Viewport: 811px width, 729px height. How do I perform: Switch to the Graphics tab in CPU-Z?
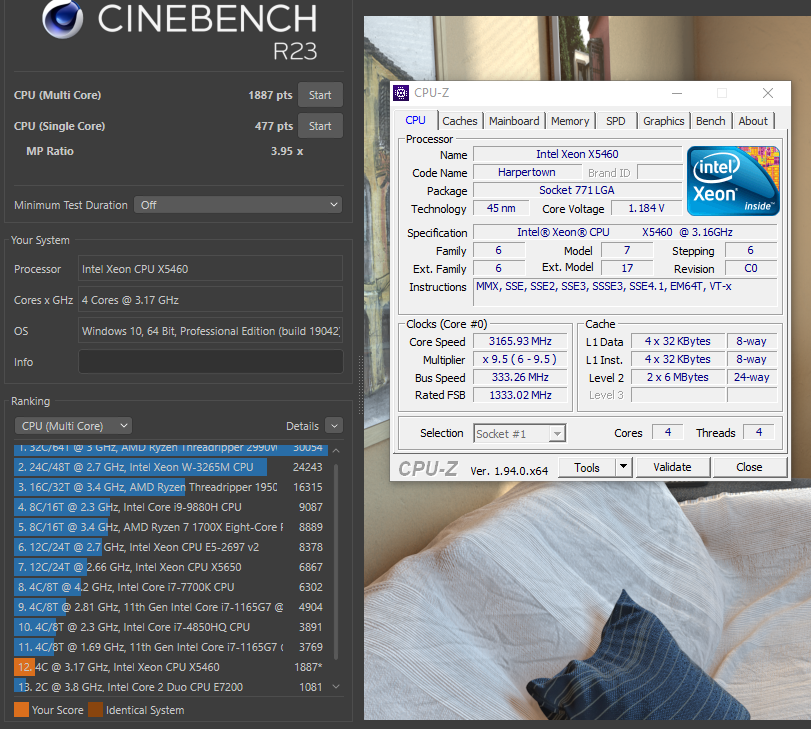[x=664, y=121]
